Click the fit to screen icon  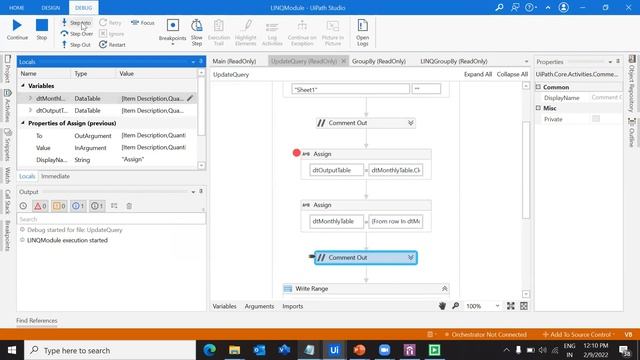pos(511,306)
